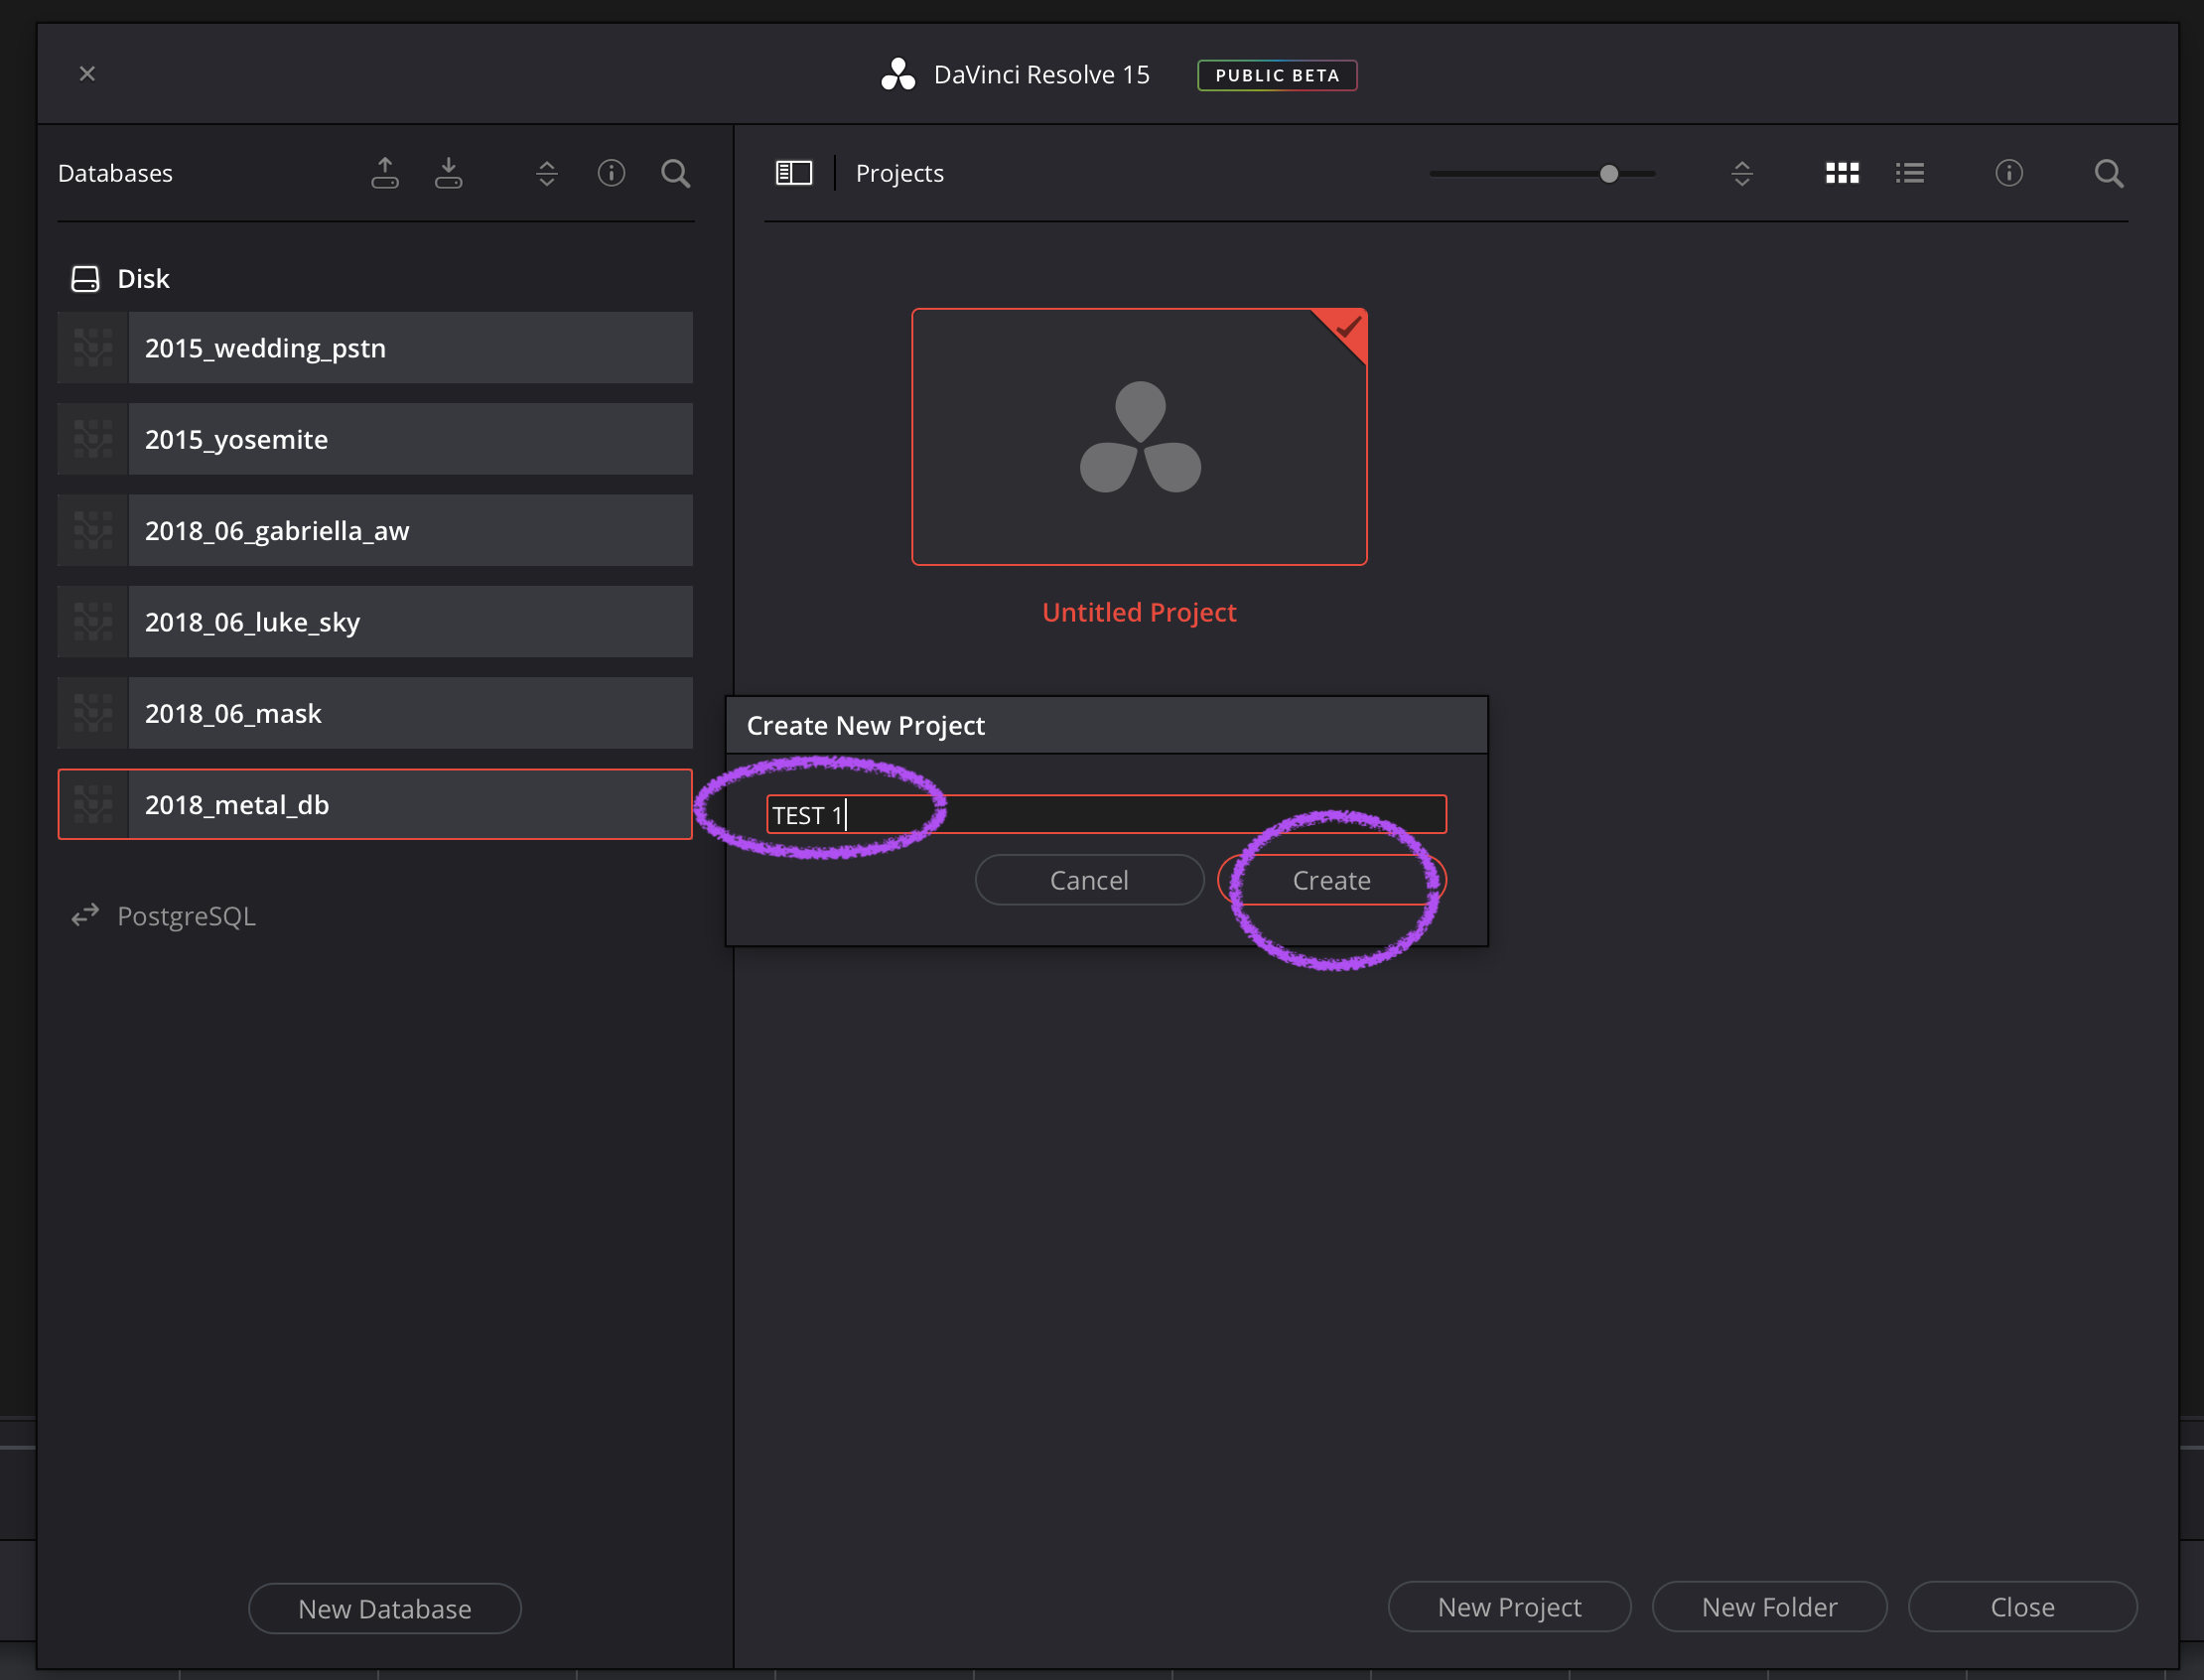
Task: Show database info panel icon
Action: coord(612,173)
